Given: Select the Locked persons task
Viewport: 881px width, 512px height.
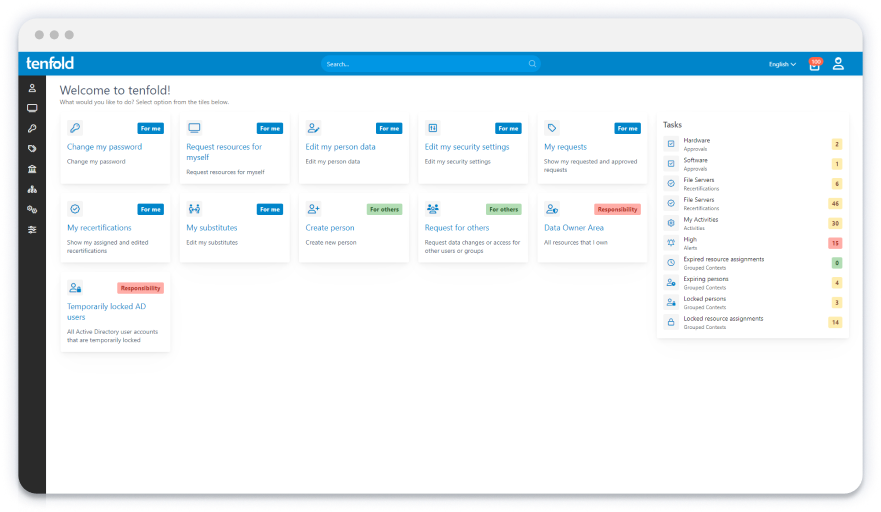Looking at the screenshot, I should [753, 302].
